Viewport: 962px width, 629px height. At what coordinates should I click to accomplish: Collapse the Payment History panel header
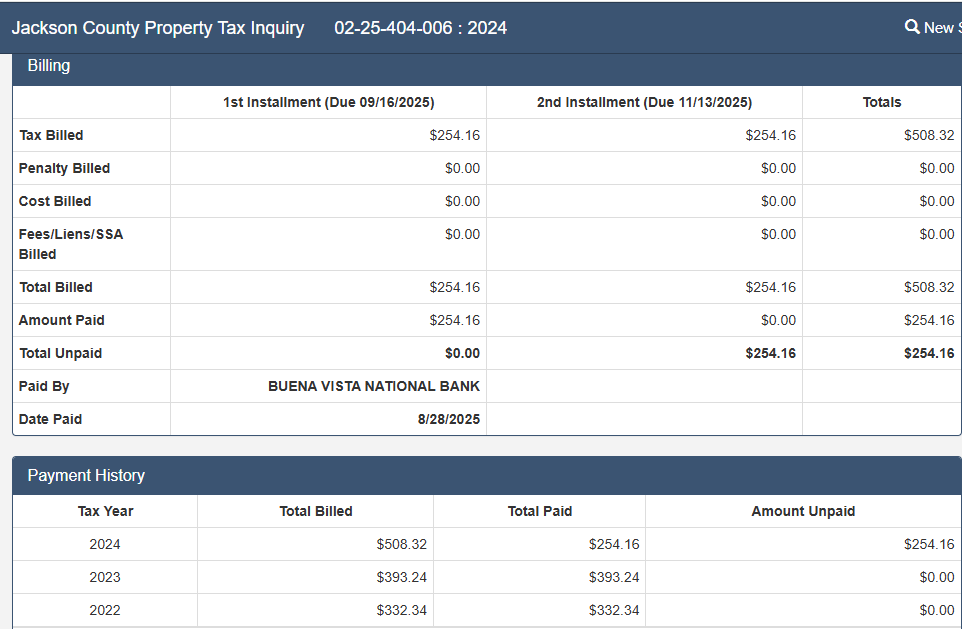click(86, 476)
